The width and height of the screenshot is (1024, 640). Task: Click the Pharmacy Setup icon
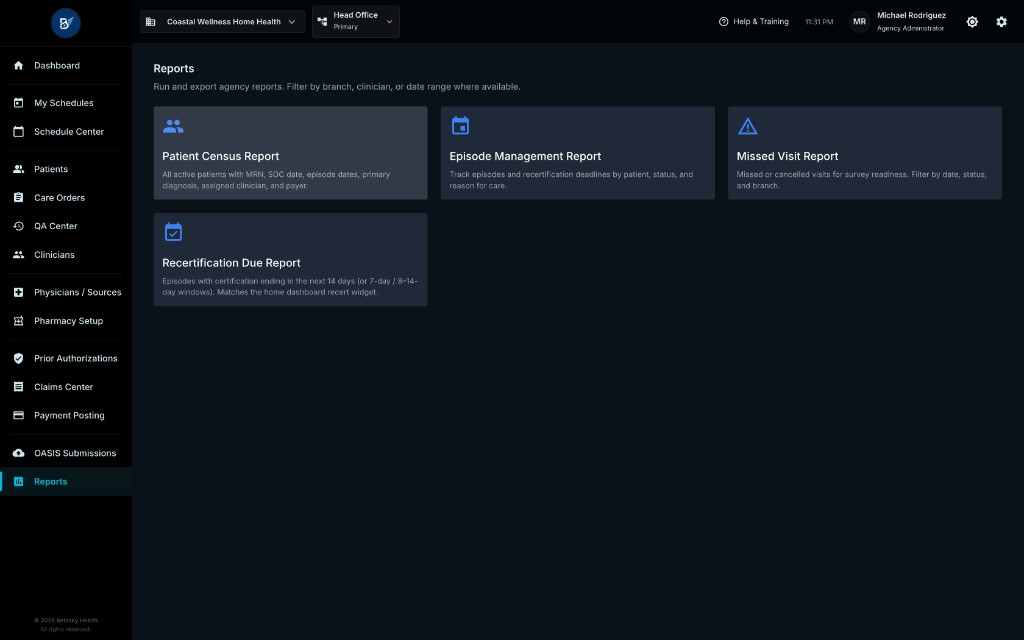pyautogui.click(x=18, y=321)
